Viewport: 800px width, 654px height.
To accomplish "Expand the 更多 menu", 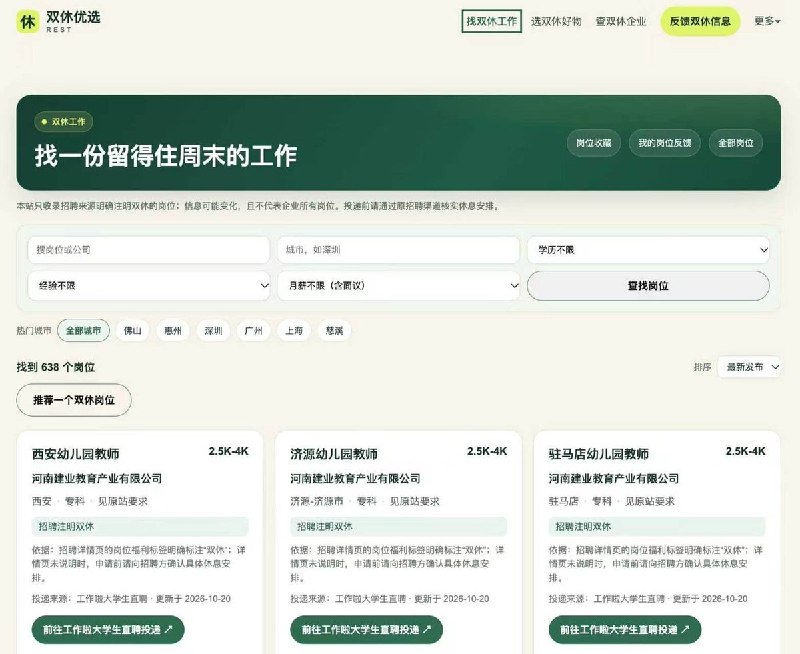I will (767, 21).
